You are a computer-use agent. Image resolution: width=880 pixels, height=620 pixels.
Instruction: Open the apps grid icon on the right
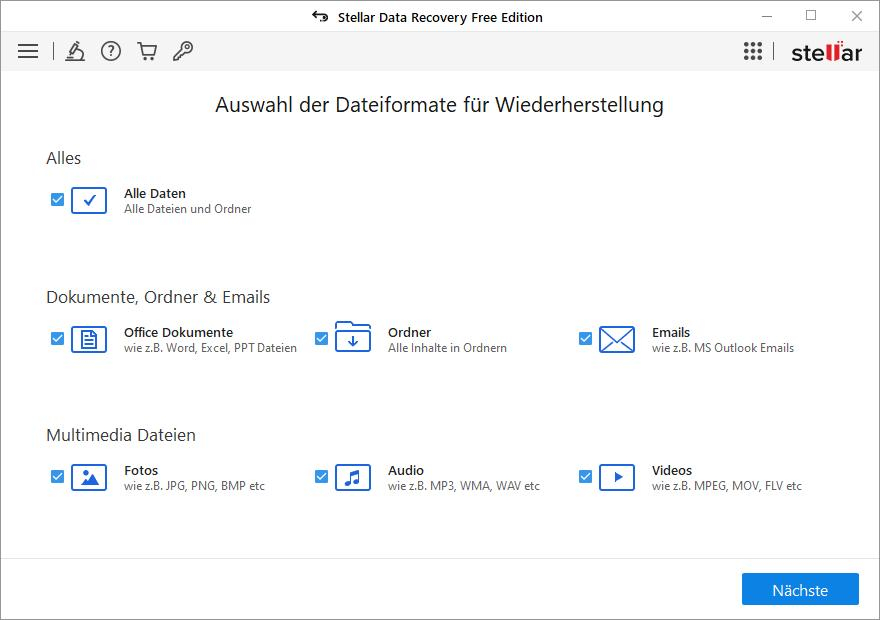tap(753, 50)
